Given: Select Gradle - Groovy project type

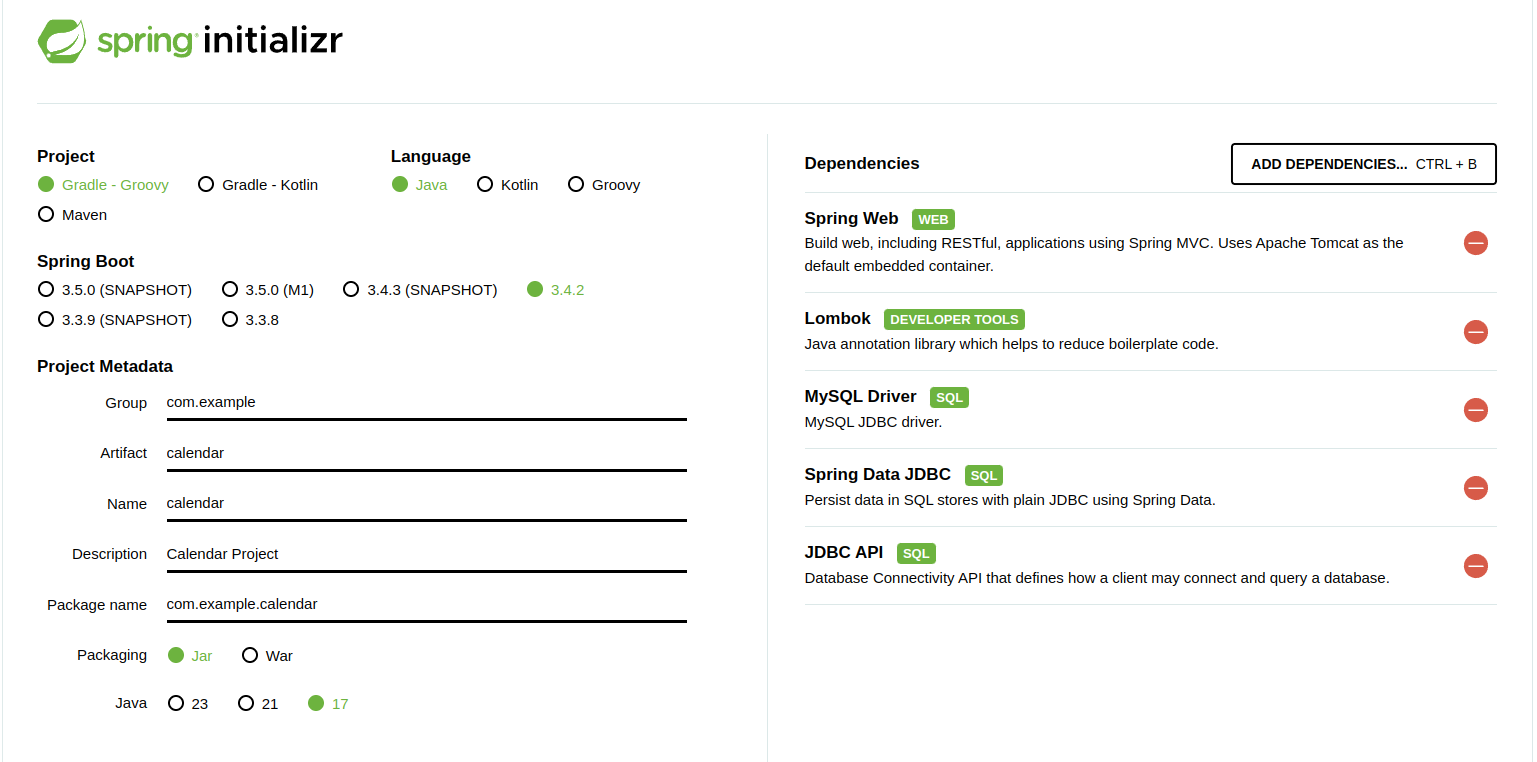Looking at the screenshot, I should [x=103, y=184].
